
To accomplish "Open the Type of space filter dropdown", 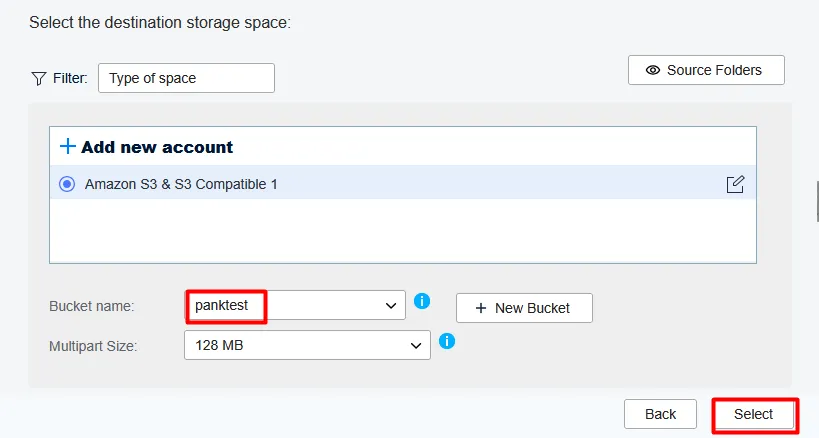I will [x=186, y=78].
